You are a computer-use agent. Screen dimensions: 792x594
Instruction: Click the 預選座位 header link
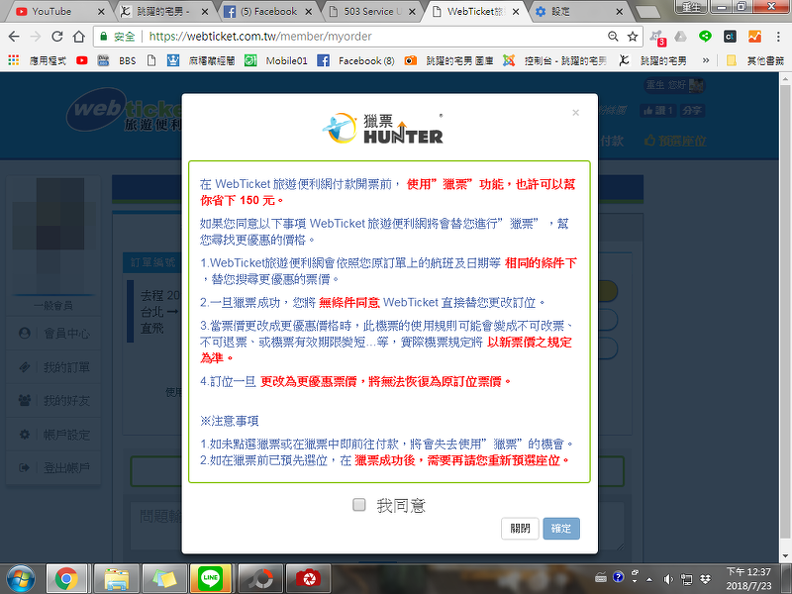click(x=675, y=141)
